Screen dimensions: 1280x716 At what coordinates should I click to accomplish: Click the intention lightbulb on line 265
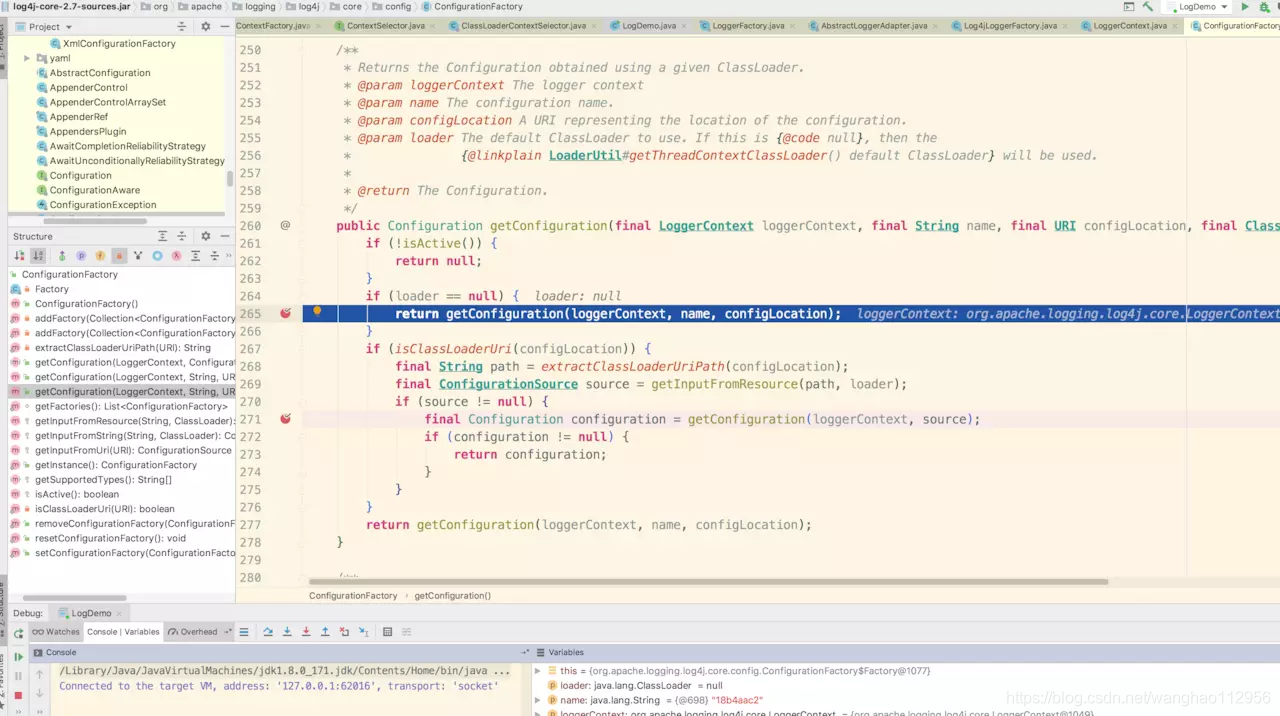pos(317,312)
